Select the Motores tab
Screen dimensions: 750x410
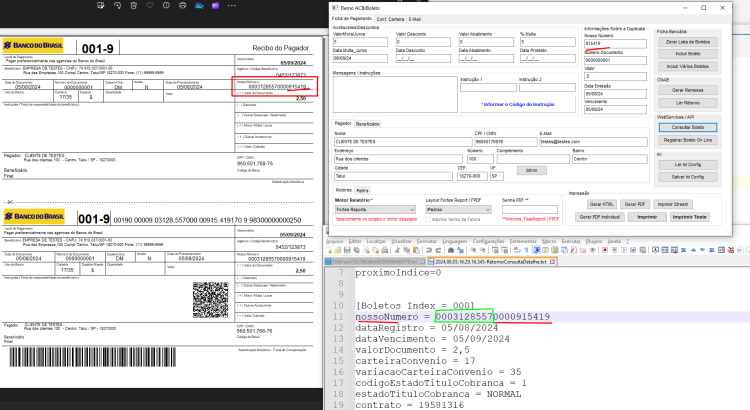click(x=343, y=190)
